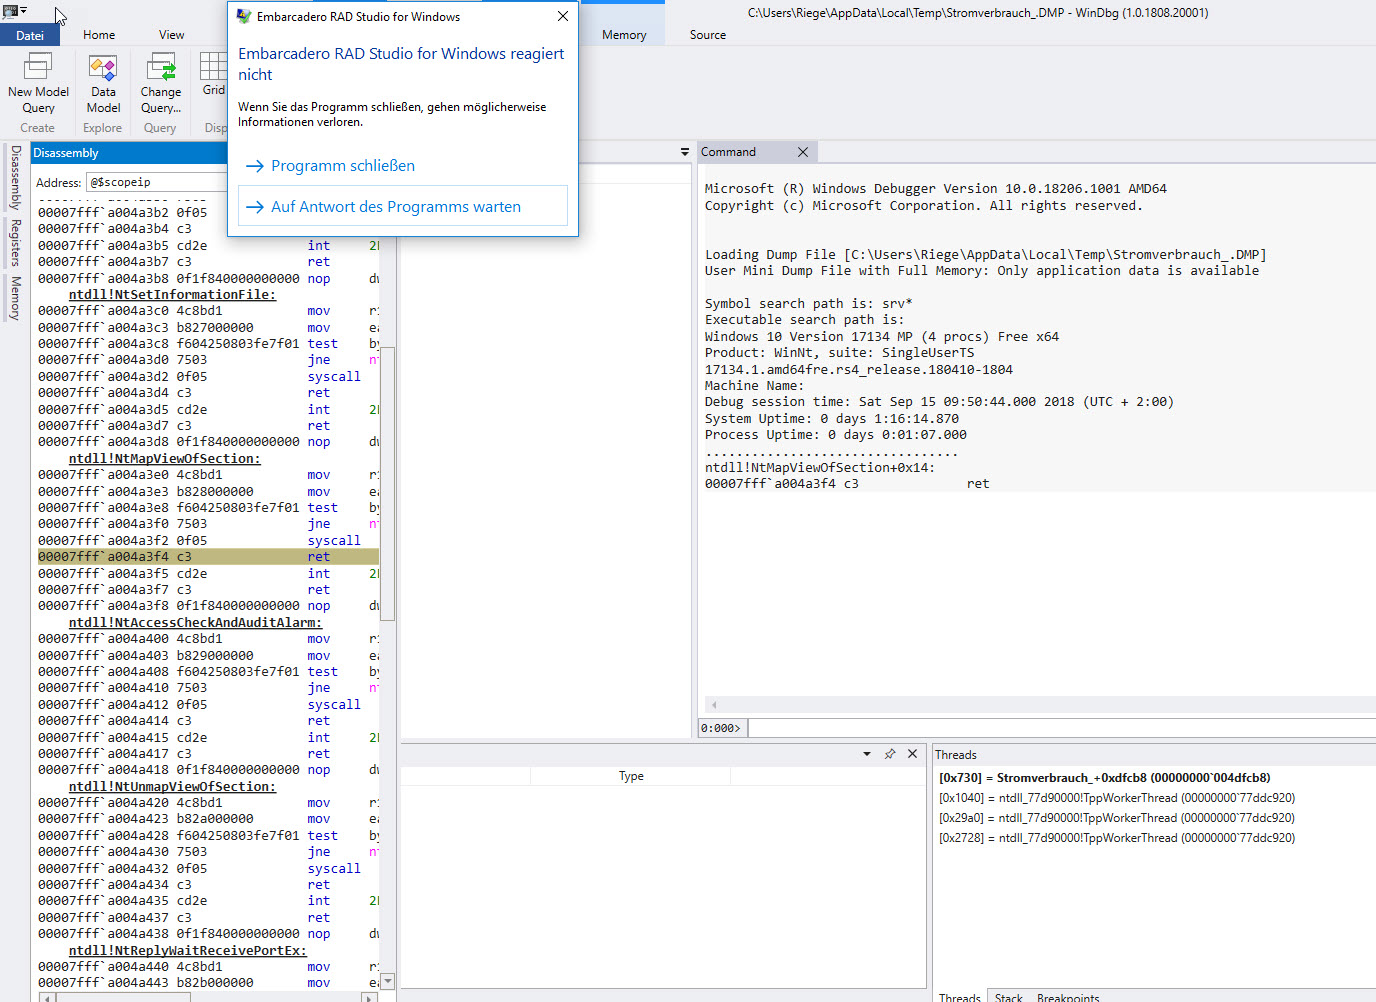
Task: Switch to the Breakpoints bottom tab
Action: 1068,997
